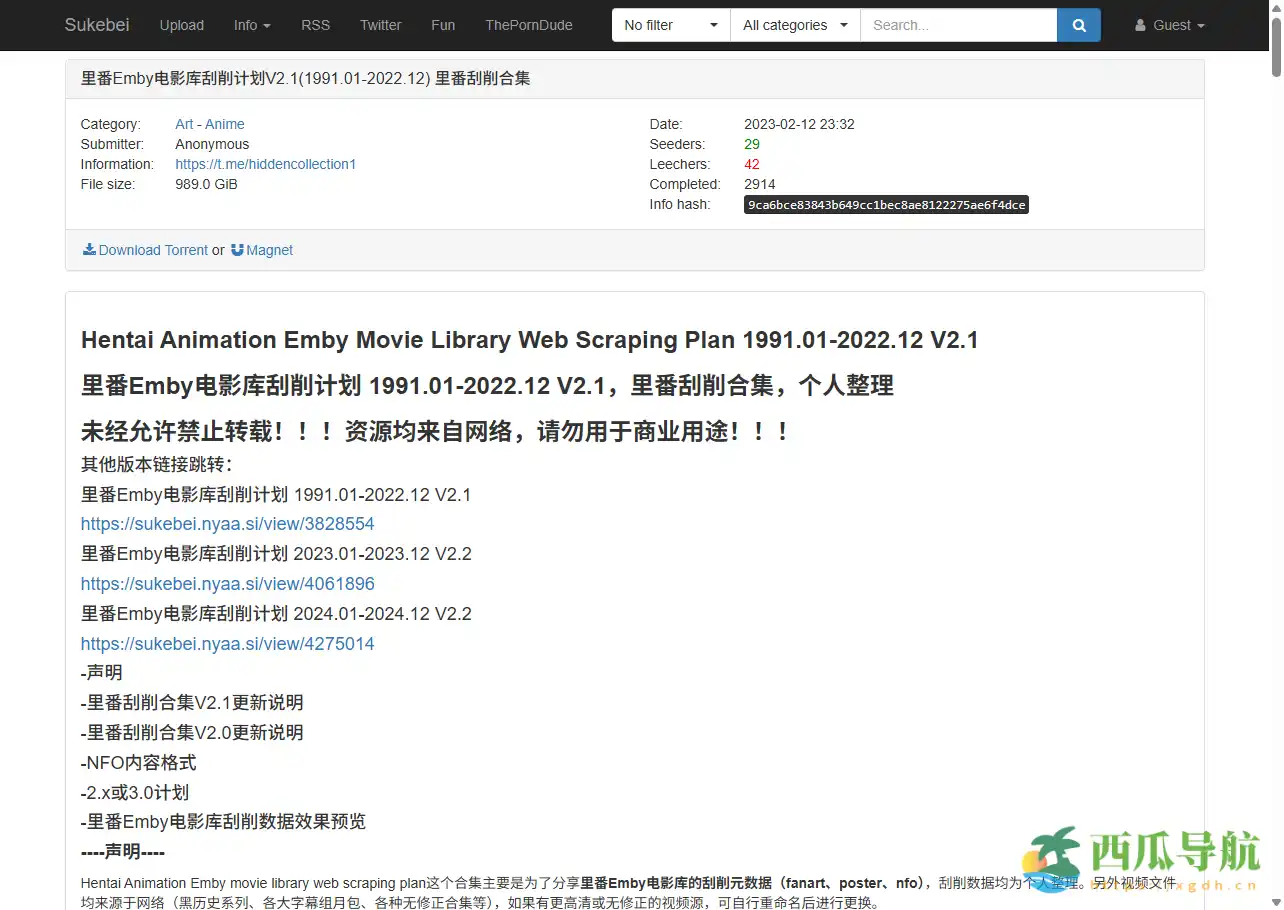Open the sukebei view 4275014 link
Viewport: 1284px width, 910px height.
(x=227, y=643)
